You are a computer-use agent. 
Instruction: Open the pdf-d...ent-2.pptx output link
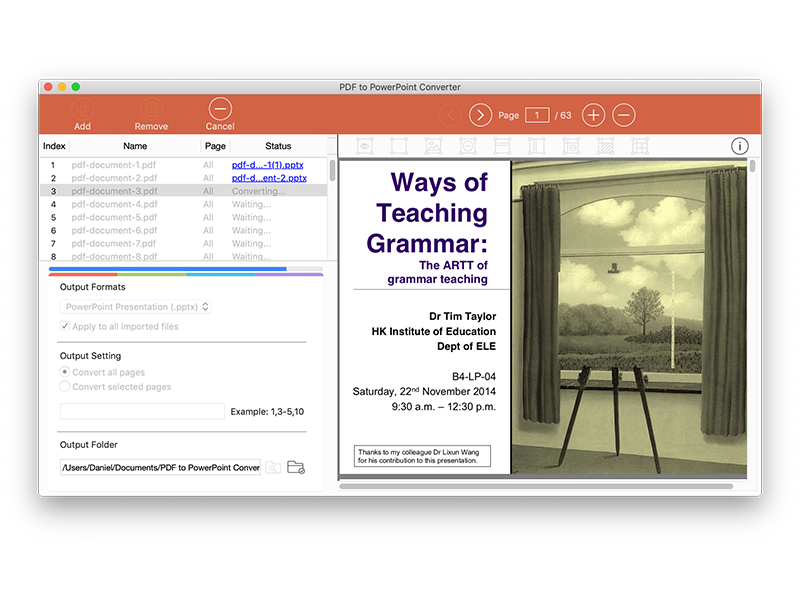coord(269,178)
